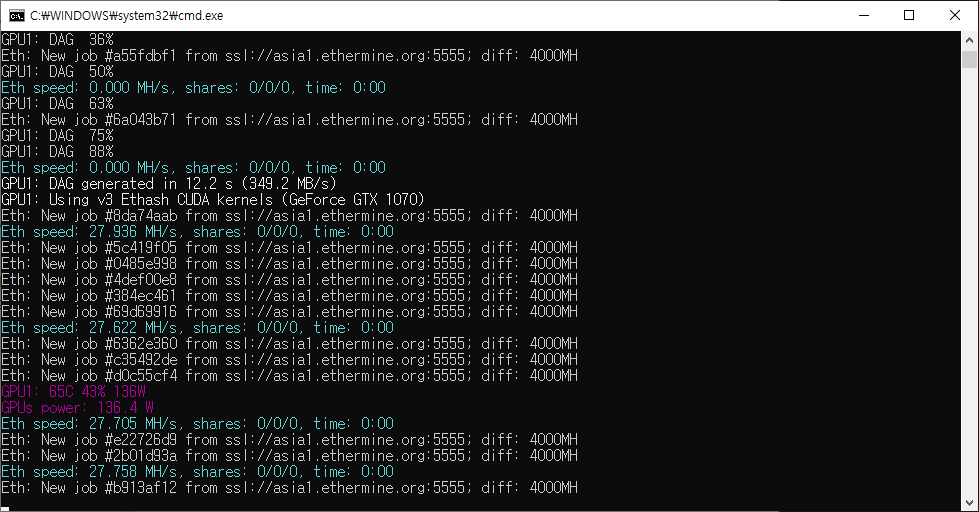This screenshot has height=512, width=979.
Task: Close the cmd.exe window
Action: [955, 16]
